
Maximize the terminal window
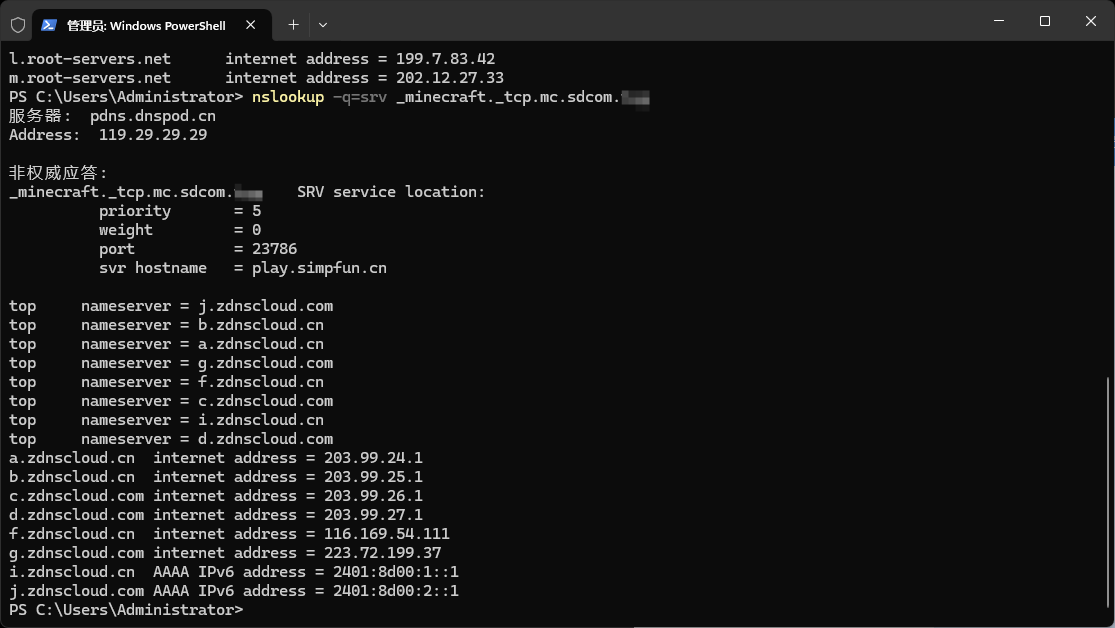tap(1045, 21)
